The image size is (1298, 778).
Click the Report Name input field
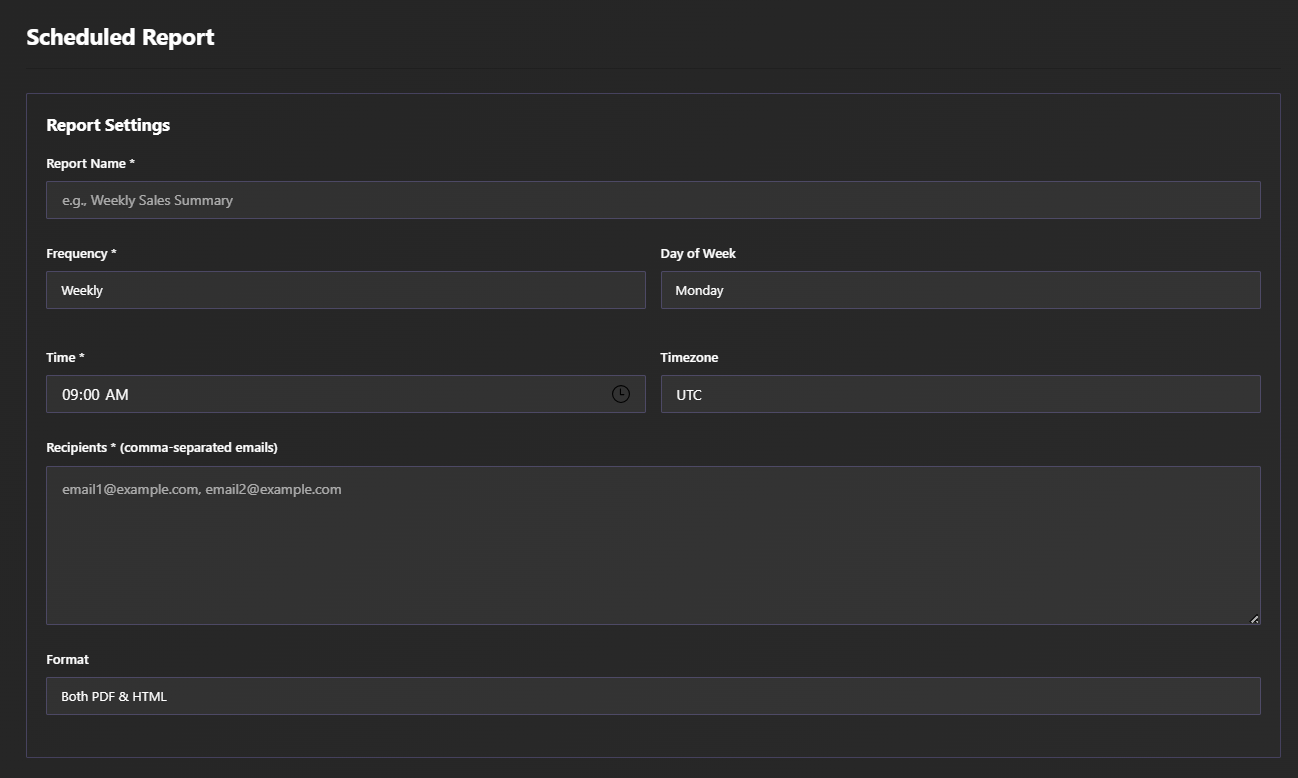coord(652,199)
